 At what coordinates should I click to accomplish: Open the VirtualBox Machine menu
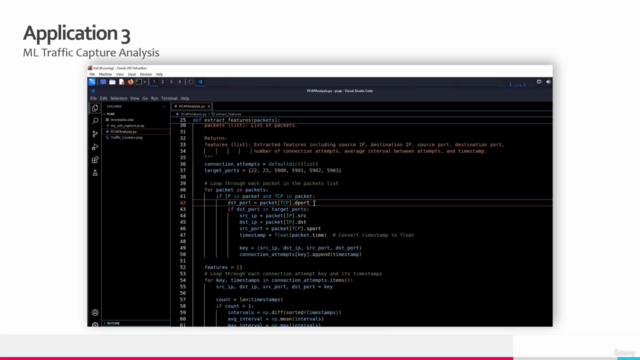105,74
